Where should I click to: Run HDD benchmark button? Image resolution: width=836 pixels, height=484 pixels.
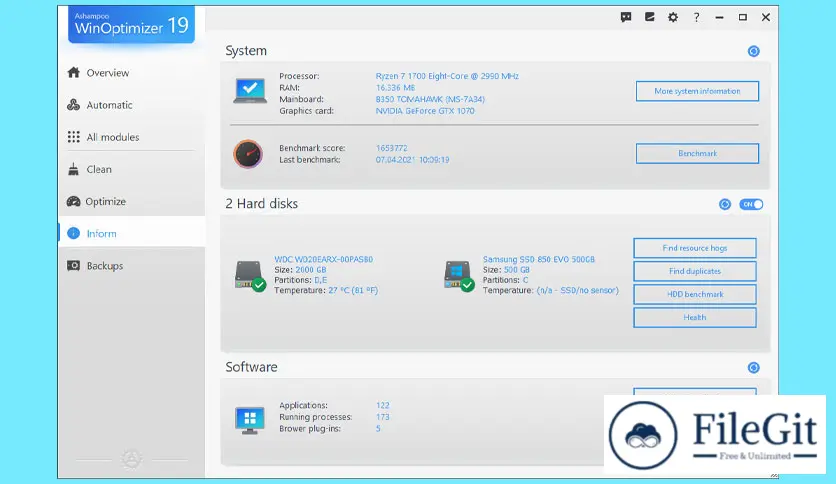click(695, 294)
